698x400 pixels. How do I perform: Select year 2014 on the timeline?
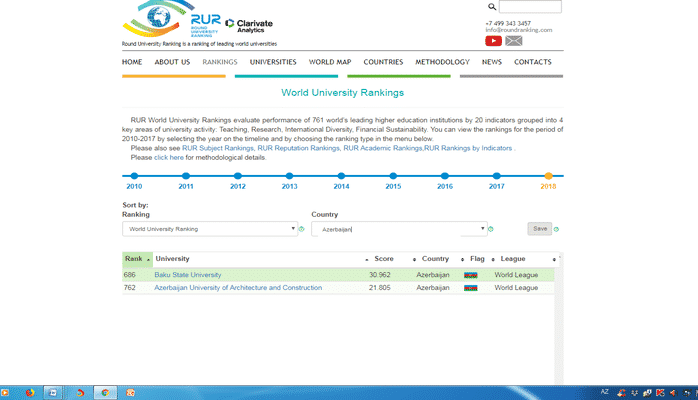click(341, 176)
